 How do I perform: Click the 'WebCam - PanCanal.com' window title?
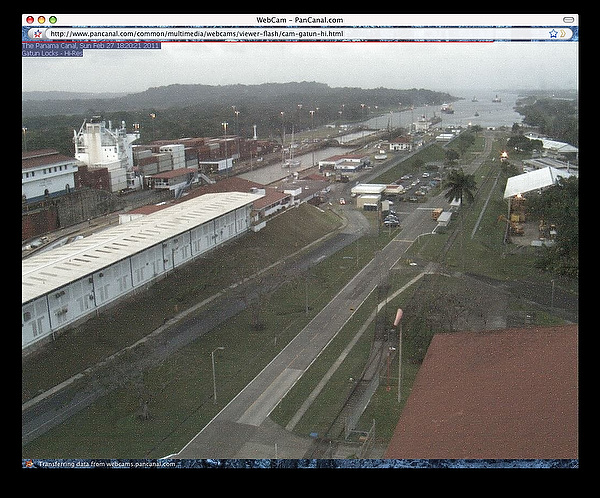(x=300, y=20)
